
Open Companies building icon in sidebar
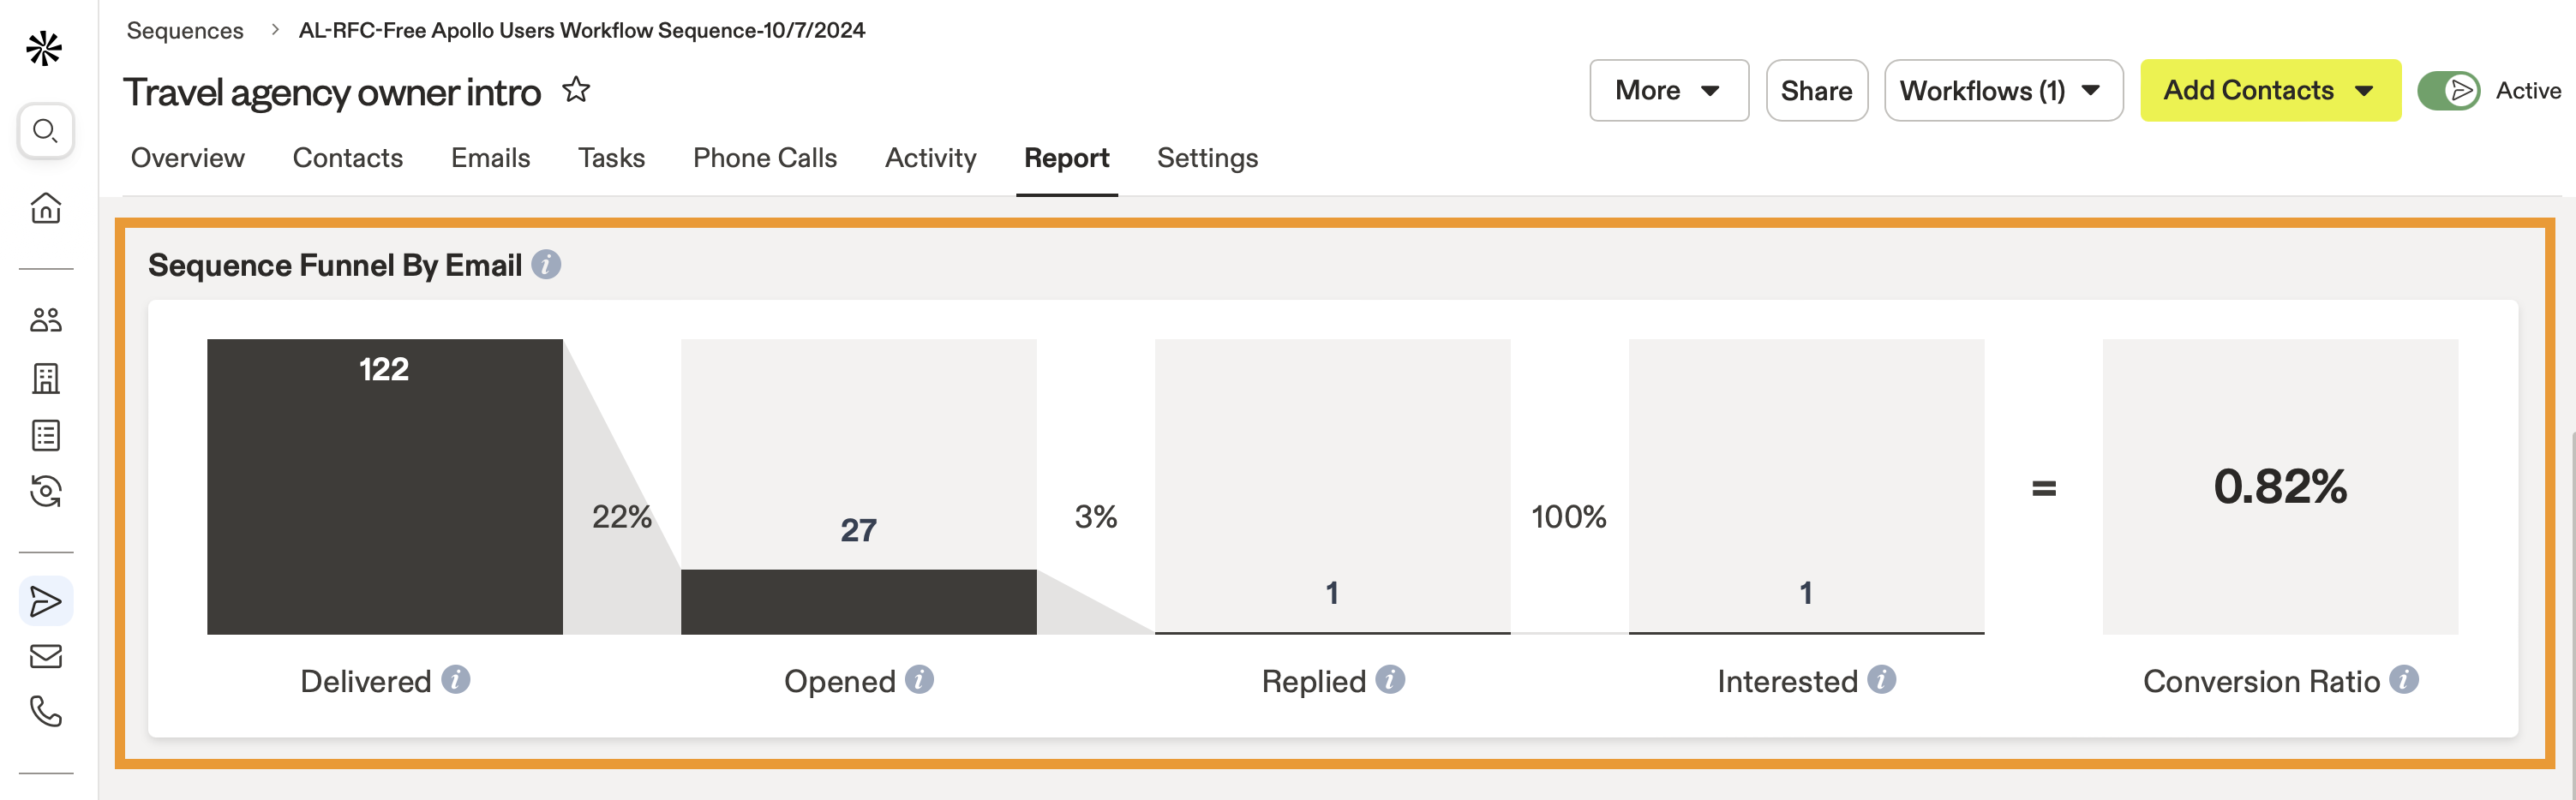pyautogui.click(x=45, y=378)
